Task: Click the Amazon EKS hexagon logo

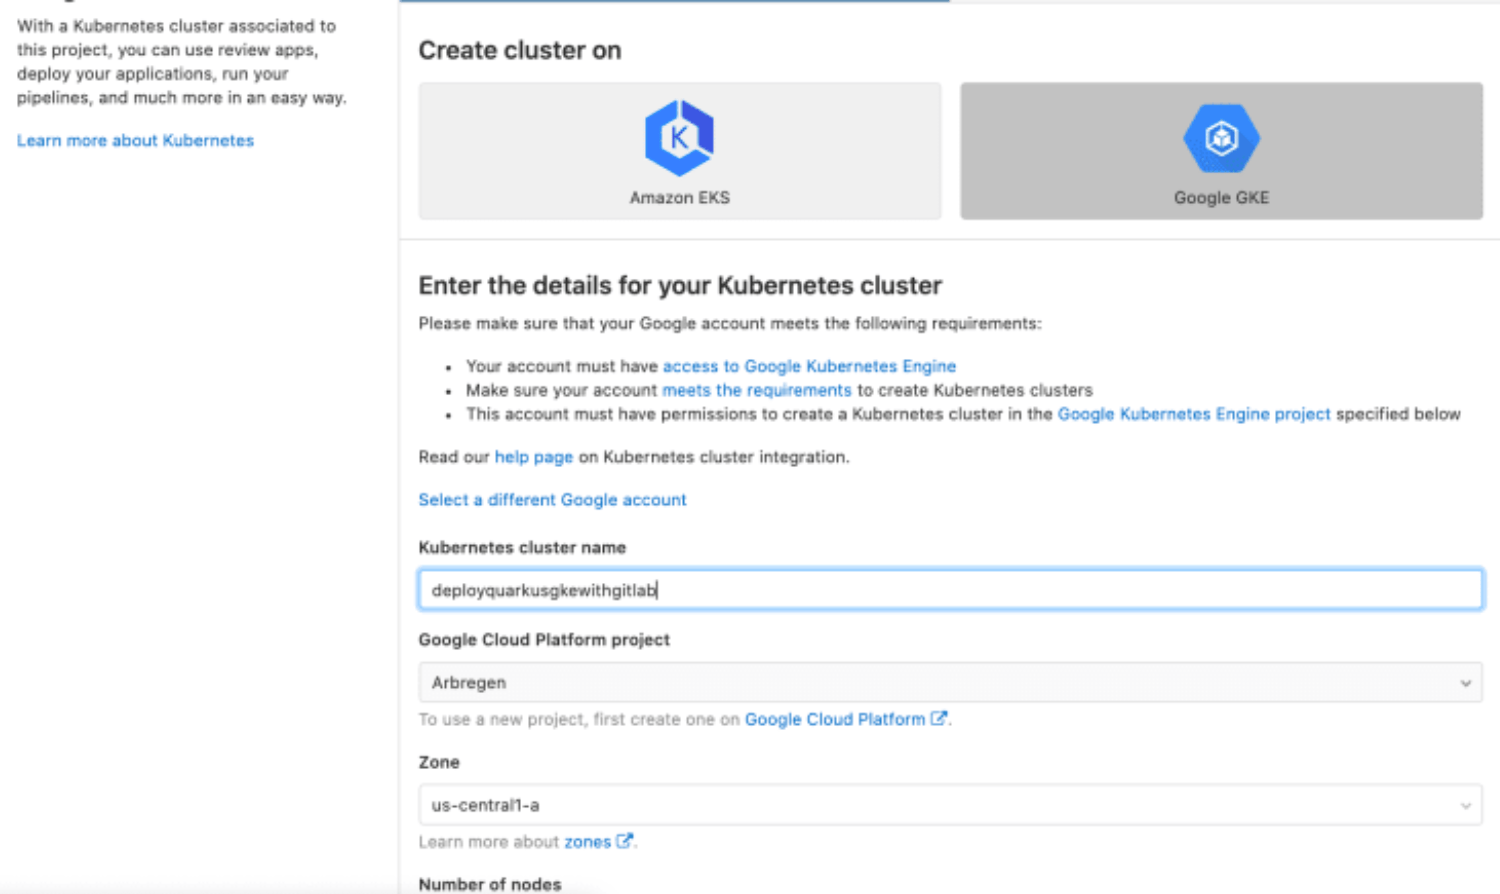Action: point(679,138)
